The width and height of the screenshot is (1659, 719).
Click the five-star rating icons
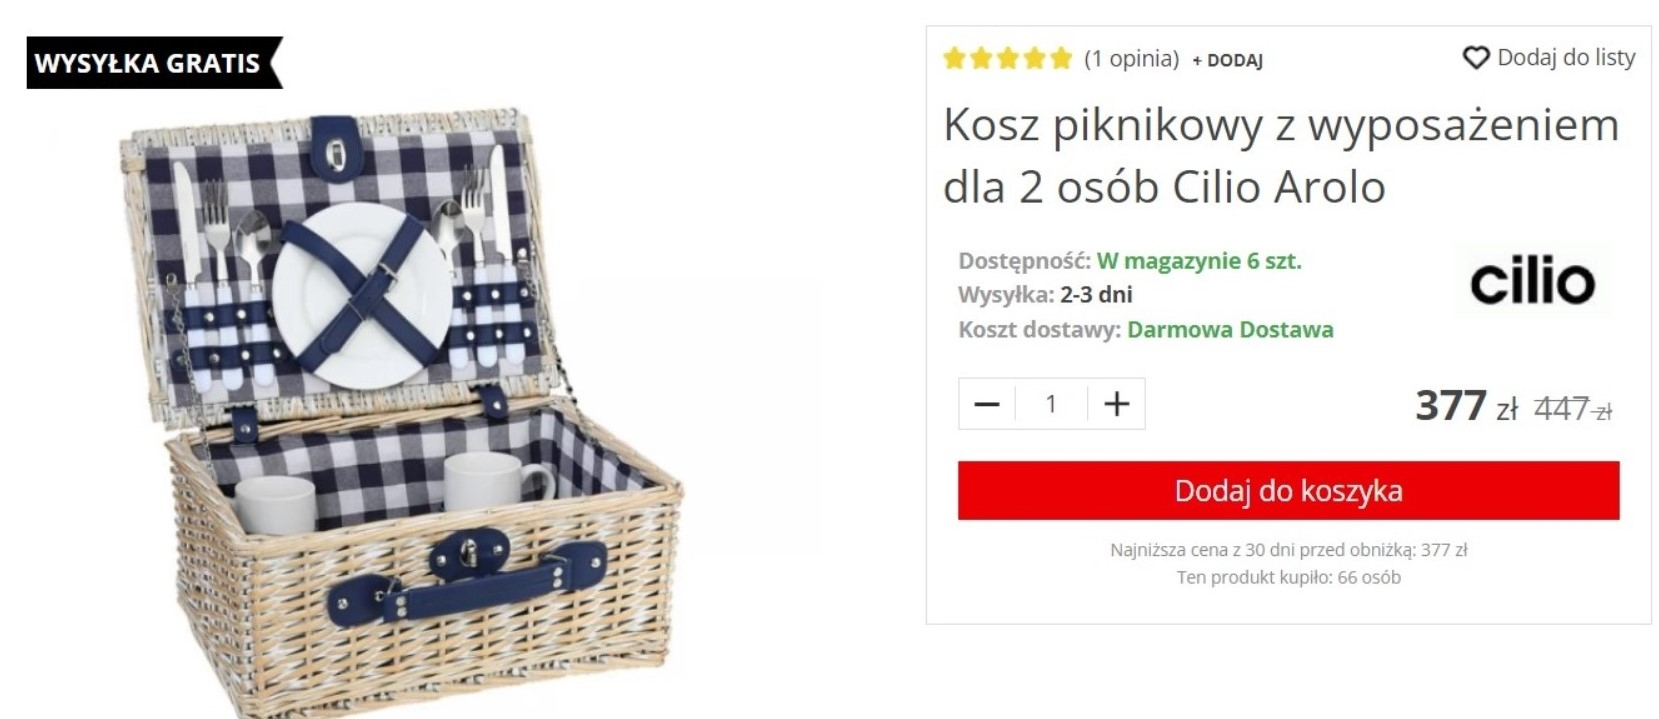[x=1007, y=58]
